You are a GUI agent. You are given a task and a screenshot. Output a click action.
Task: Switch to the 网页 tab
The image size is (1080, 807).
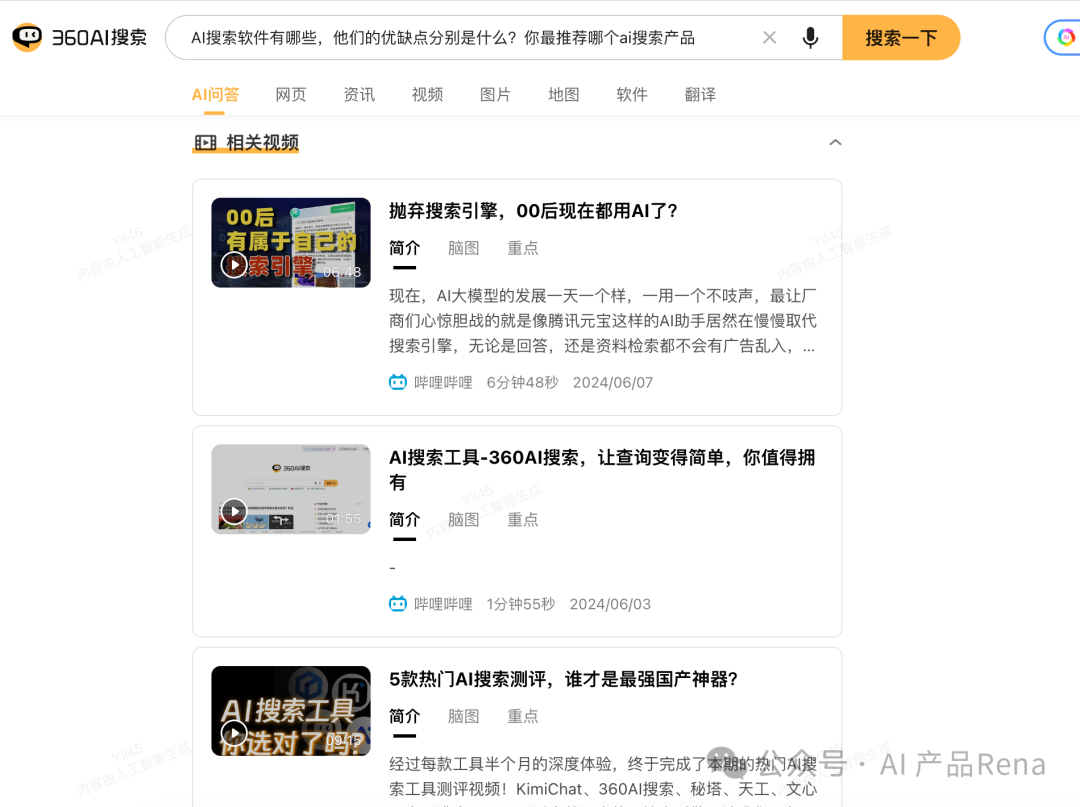pyautogui.click(x=291, y=94)
